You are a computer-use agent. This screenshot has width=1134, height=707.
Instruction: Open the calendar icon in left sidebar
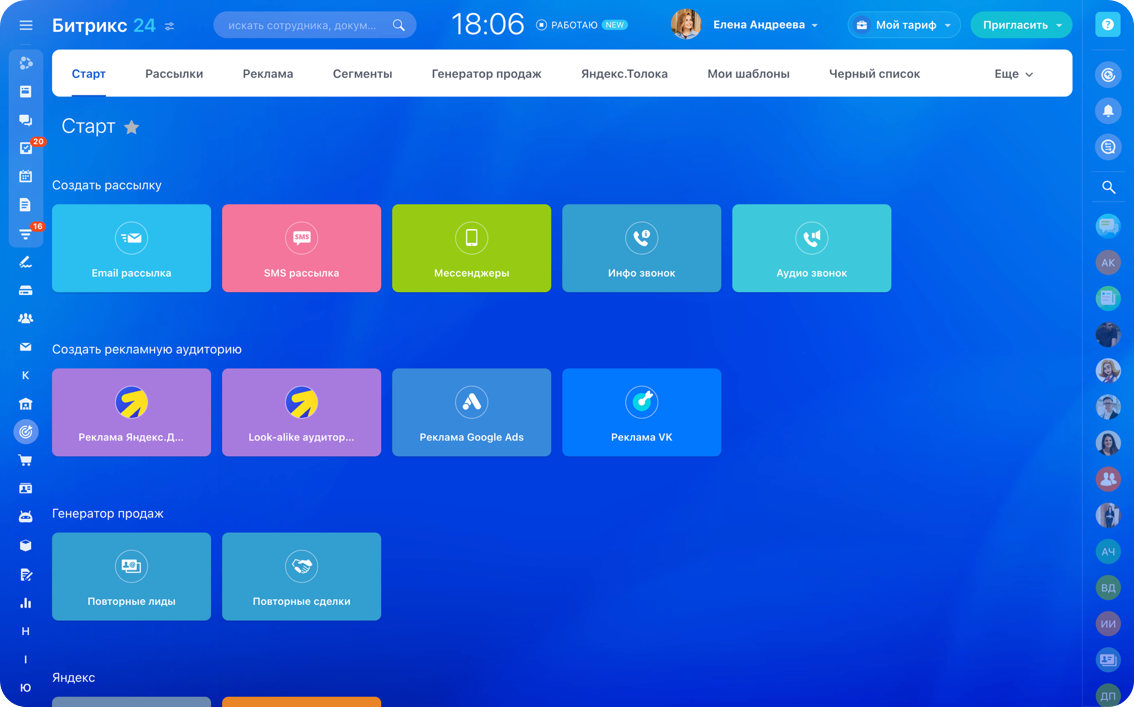pos(25,176)
